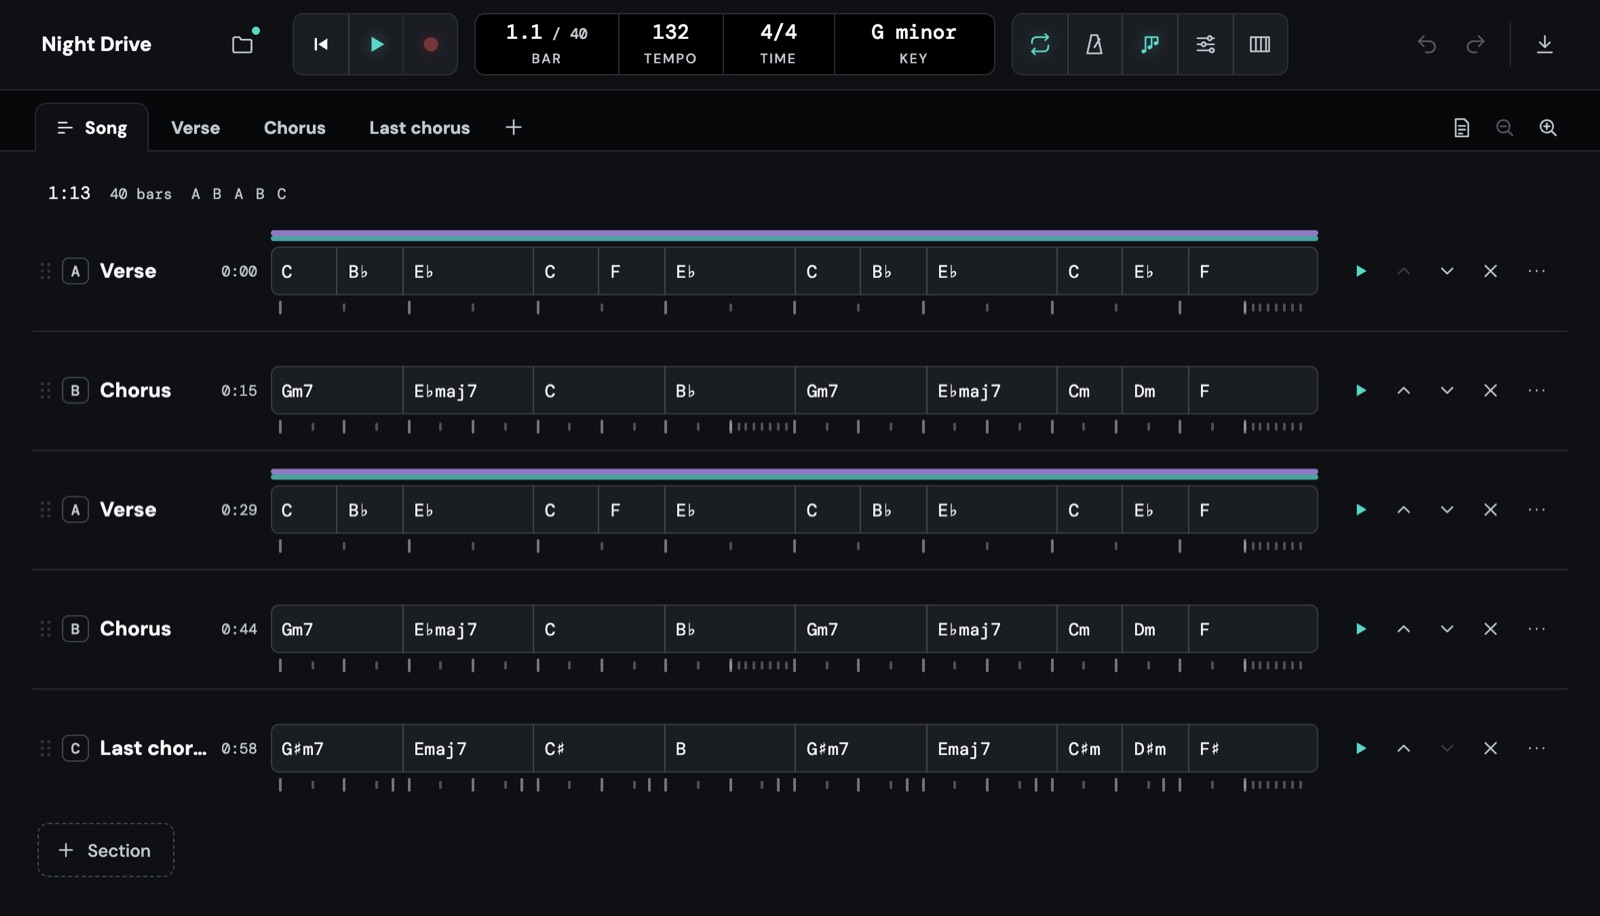Open more options for the 0:44 Chorus

click(x=1537, y=629)
